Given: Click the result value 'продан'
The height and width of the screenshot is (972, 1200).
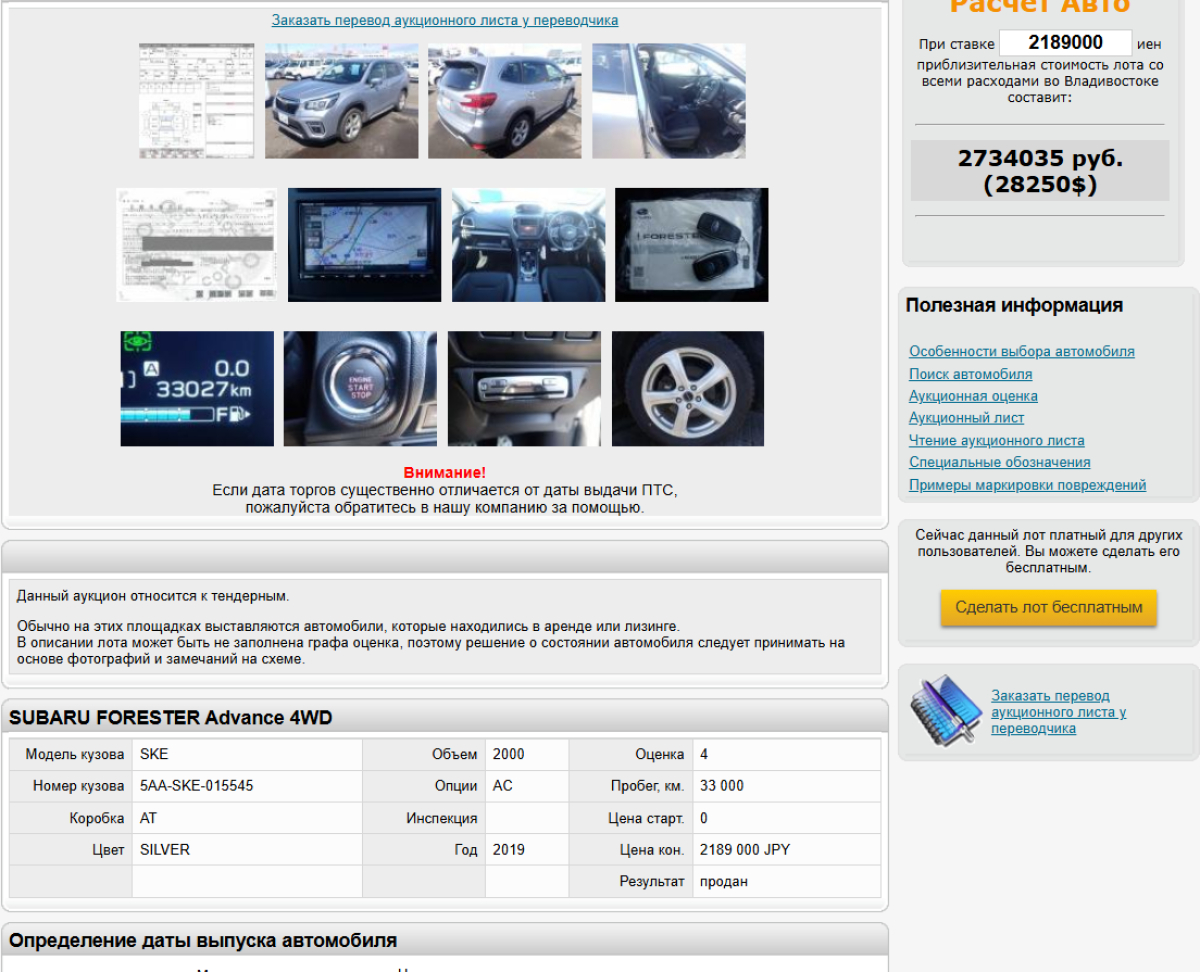Looking at the screenshot, I should pos(724,882).
